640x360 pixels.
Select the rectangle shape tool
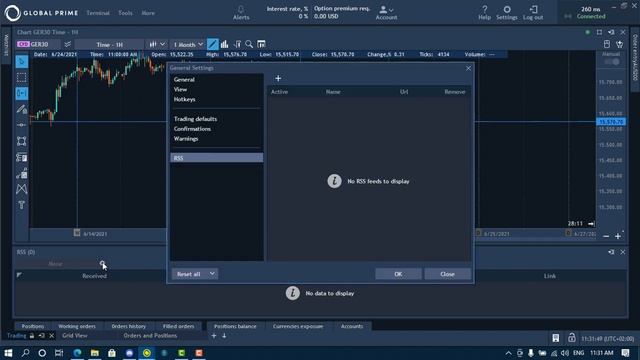coord(22,141)
